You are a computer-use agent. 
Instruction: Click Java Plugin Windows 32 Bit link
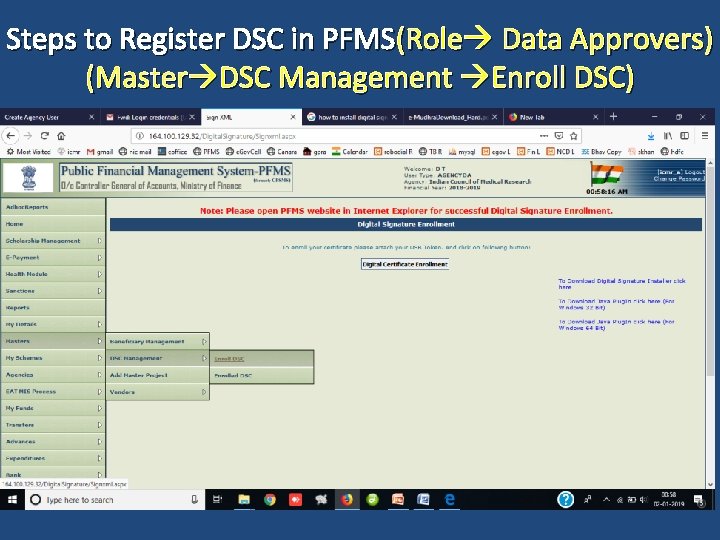point(616,304)
